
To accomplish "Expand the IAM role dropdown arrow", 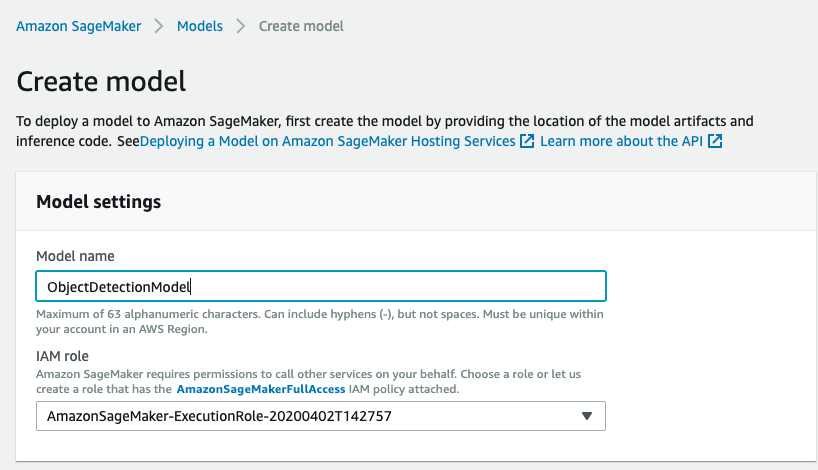I will pyautogui.click(x=587, y=416).
